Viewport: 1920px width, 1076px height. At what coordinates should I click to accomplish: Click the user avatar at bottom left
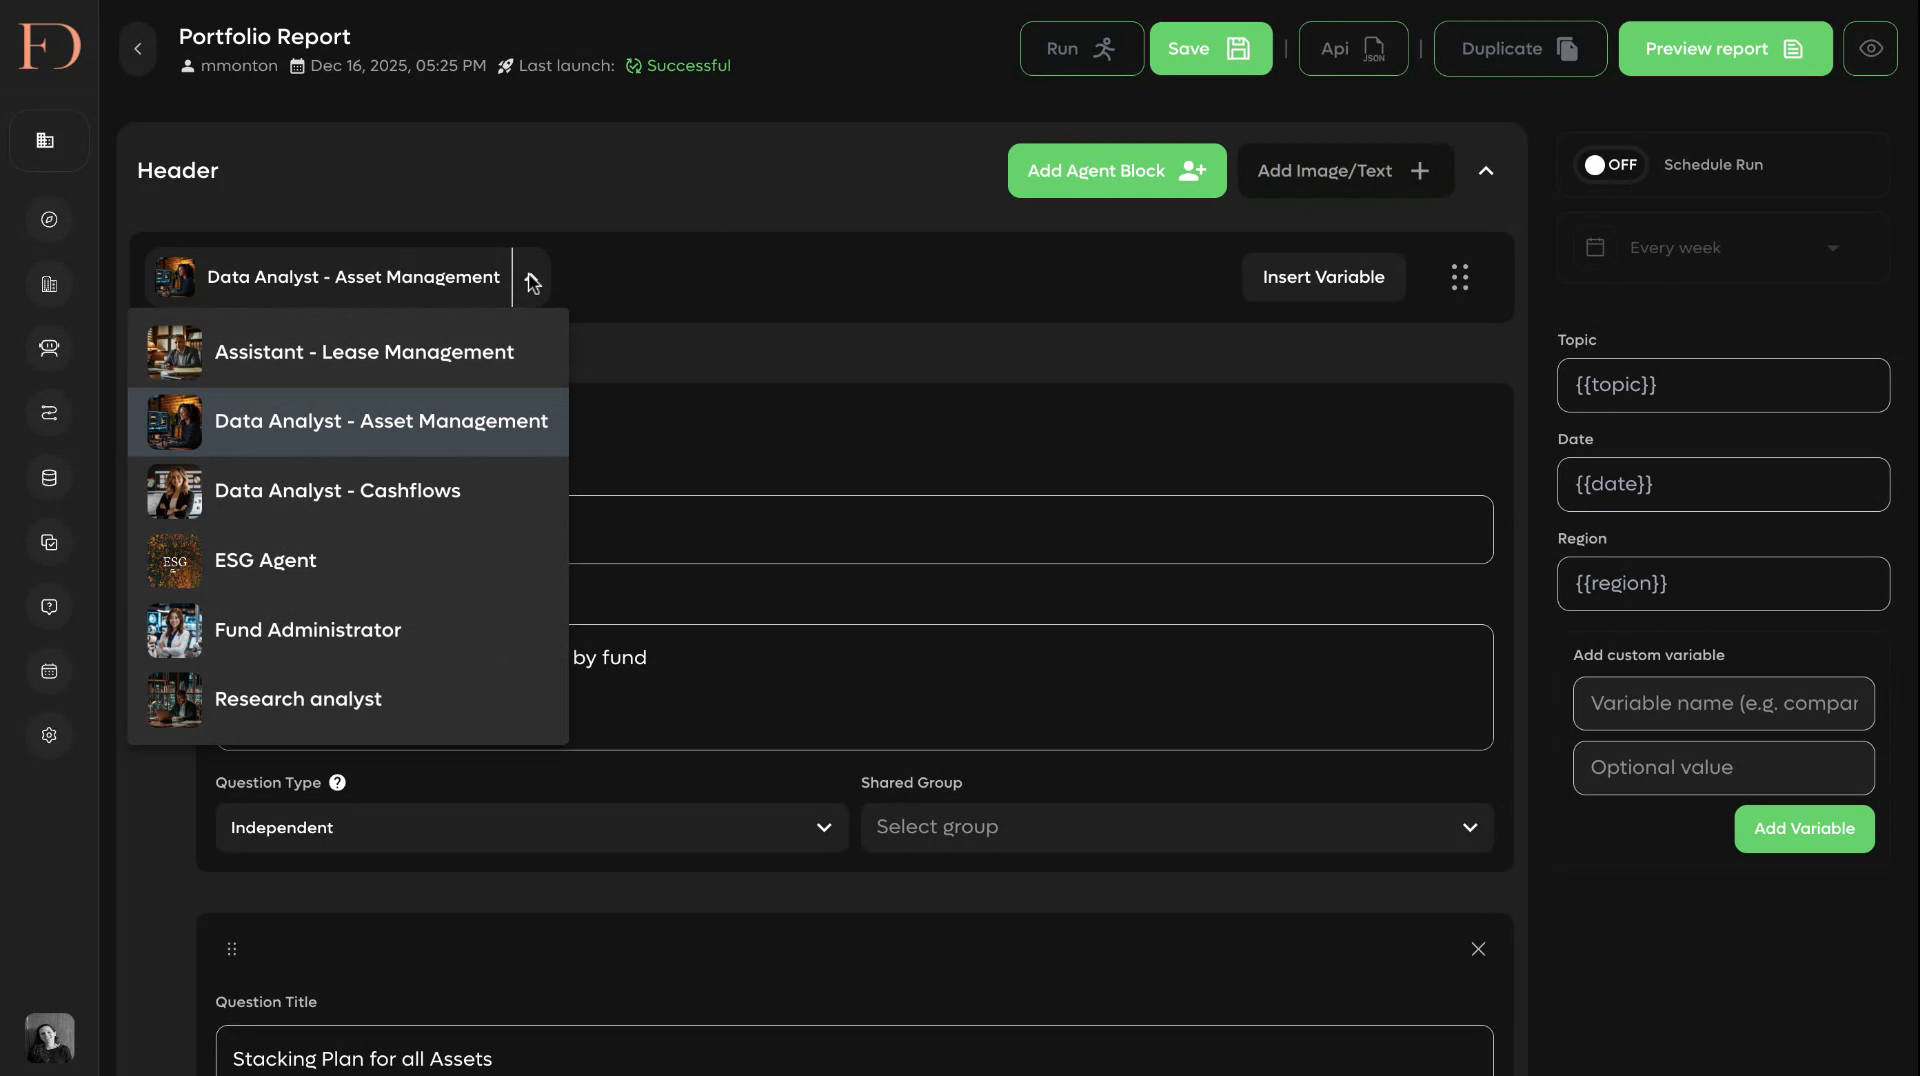49,1038
